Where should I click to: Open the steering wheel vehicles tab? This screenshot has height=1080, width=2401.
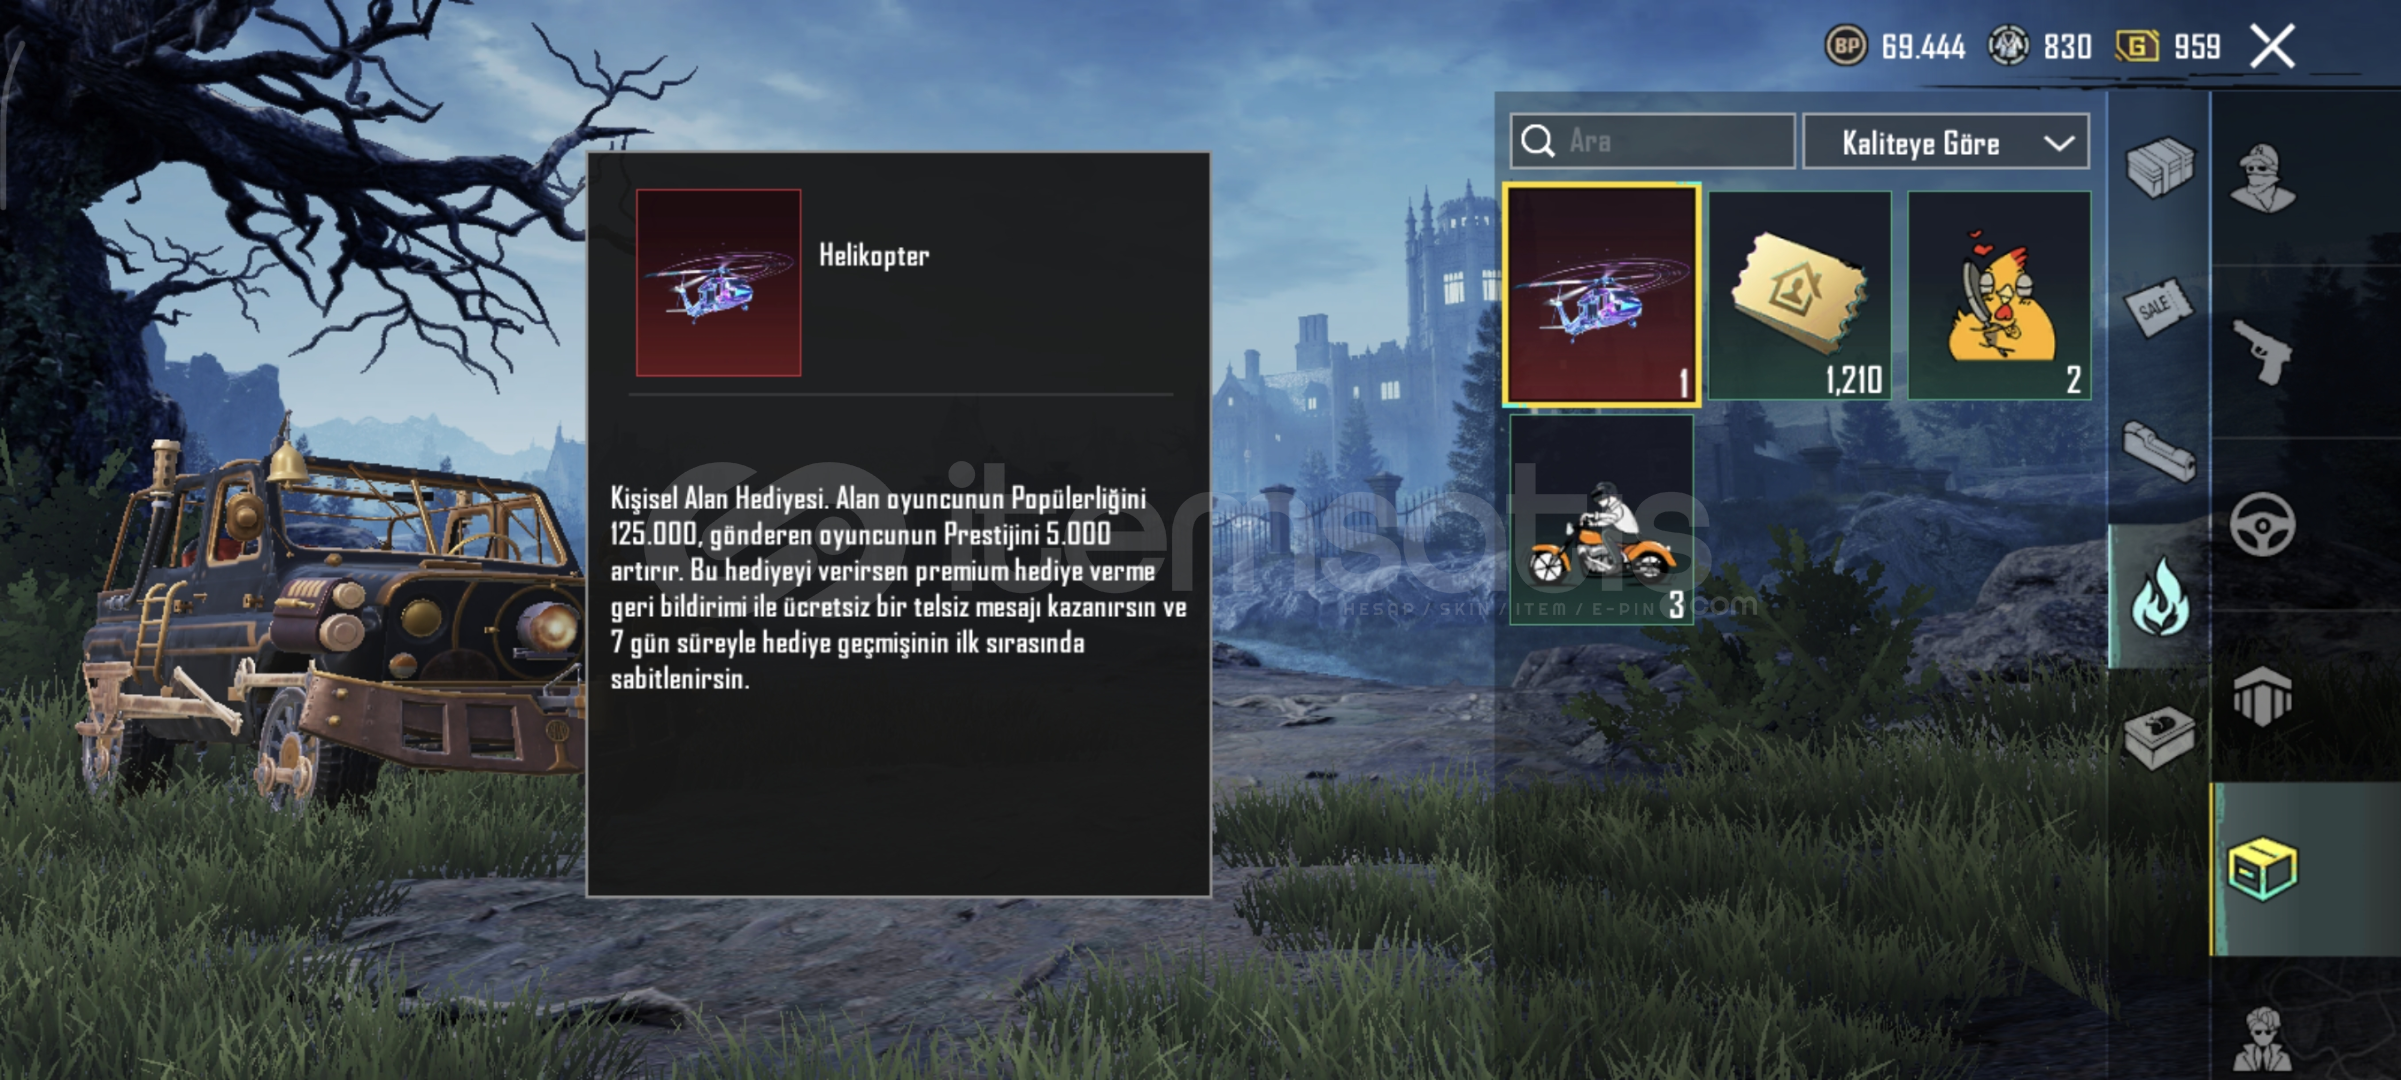click(x=2262, y=524)
